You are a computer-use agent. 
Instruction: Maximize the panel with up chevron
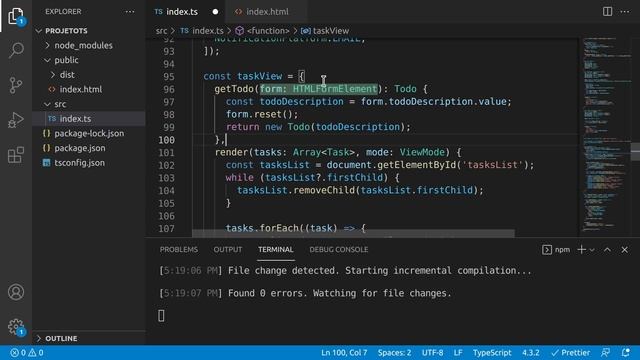click(607, 249)
